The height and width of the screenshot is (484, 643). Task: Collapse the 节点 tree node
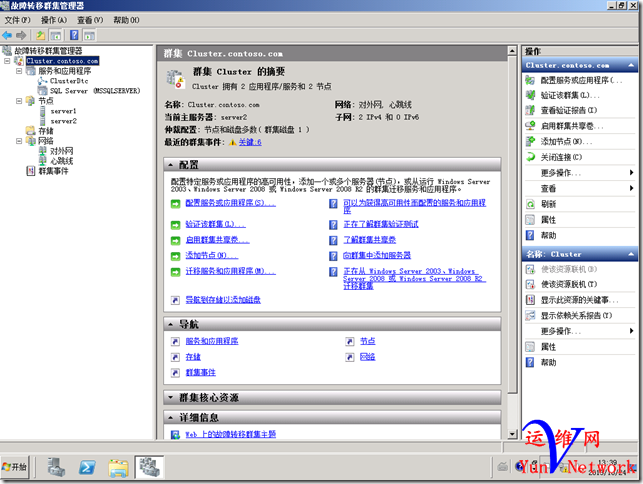point(18,100)
